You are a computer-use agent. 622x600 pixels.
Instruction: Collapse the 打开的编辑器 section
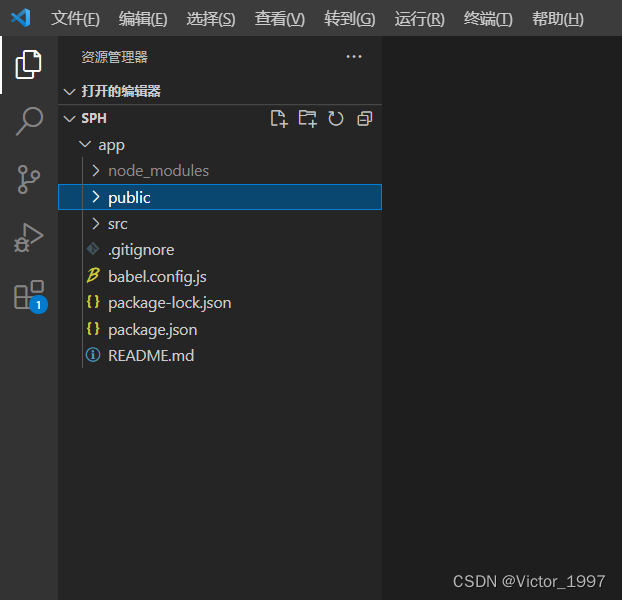69,92
